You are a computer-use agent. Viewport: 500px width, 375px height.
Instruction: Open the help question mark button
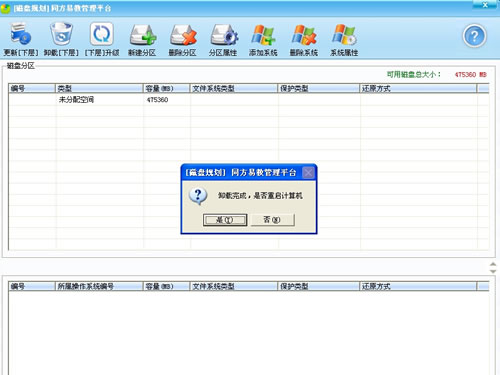[x=474, y=36]
